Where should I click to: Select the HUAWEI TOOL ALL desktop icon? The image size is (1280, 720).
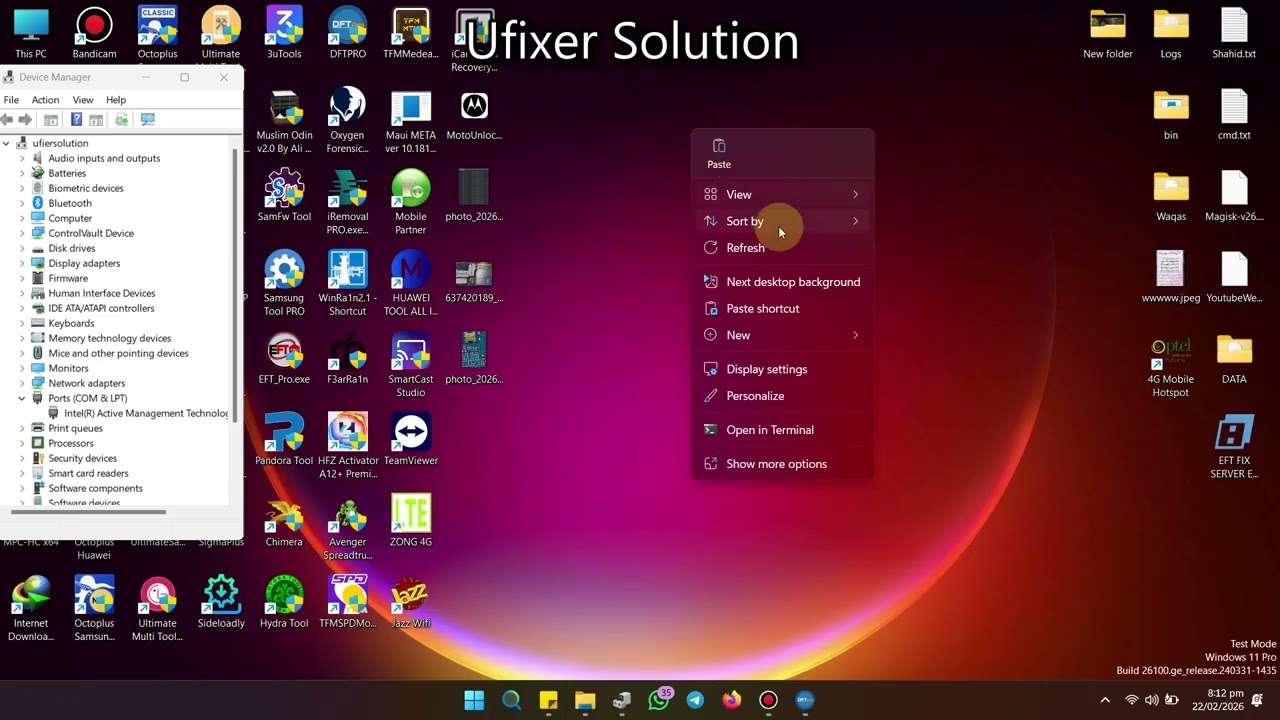[410, 283]
